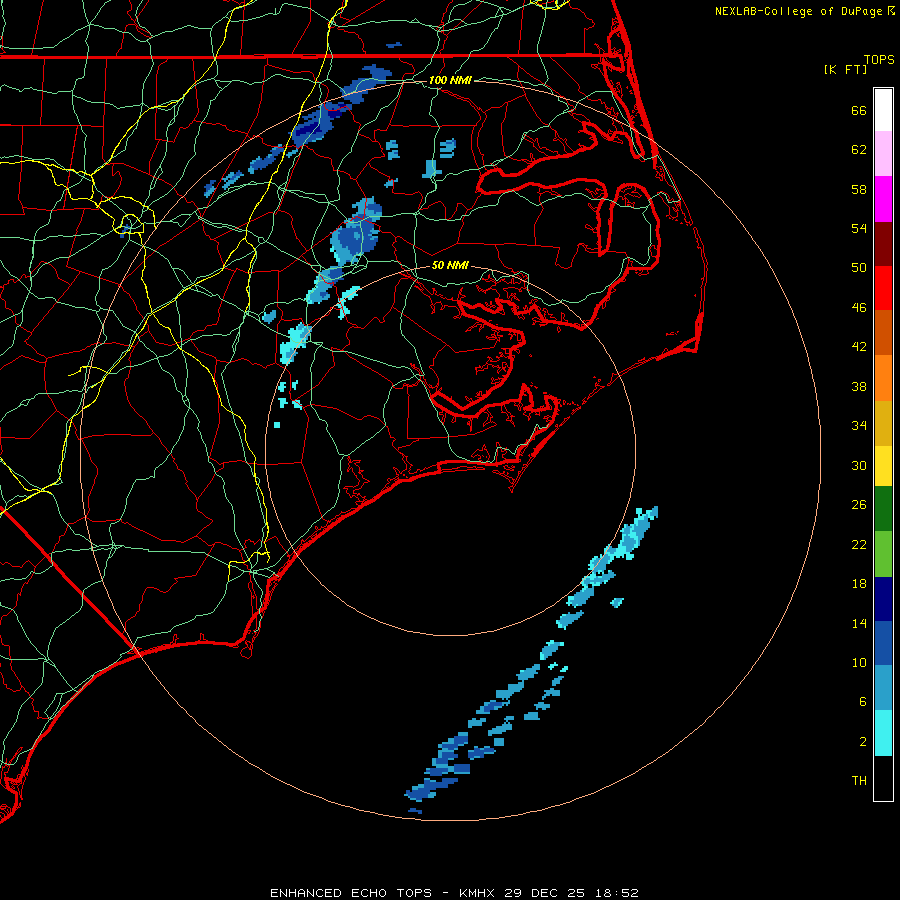Click the bright red swatch between 50 and 46

click(x=883, y=288)
